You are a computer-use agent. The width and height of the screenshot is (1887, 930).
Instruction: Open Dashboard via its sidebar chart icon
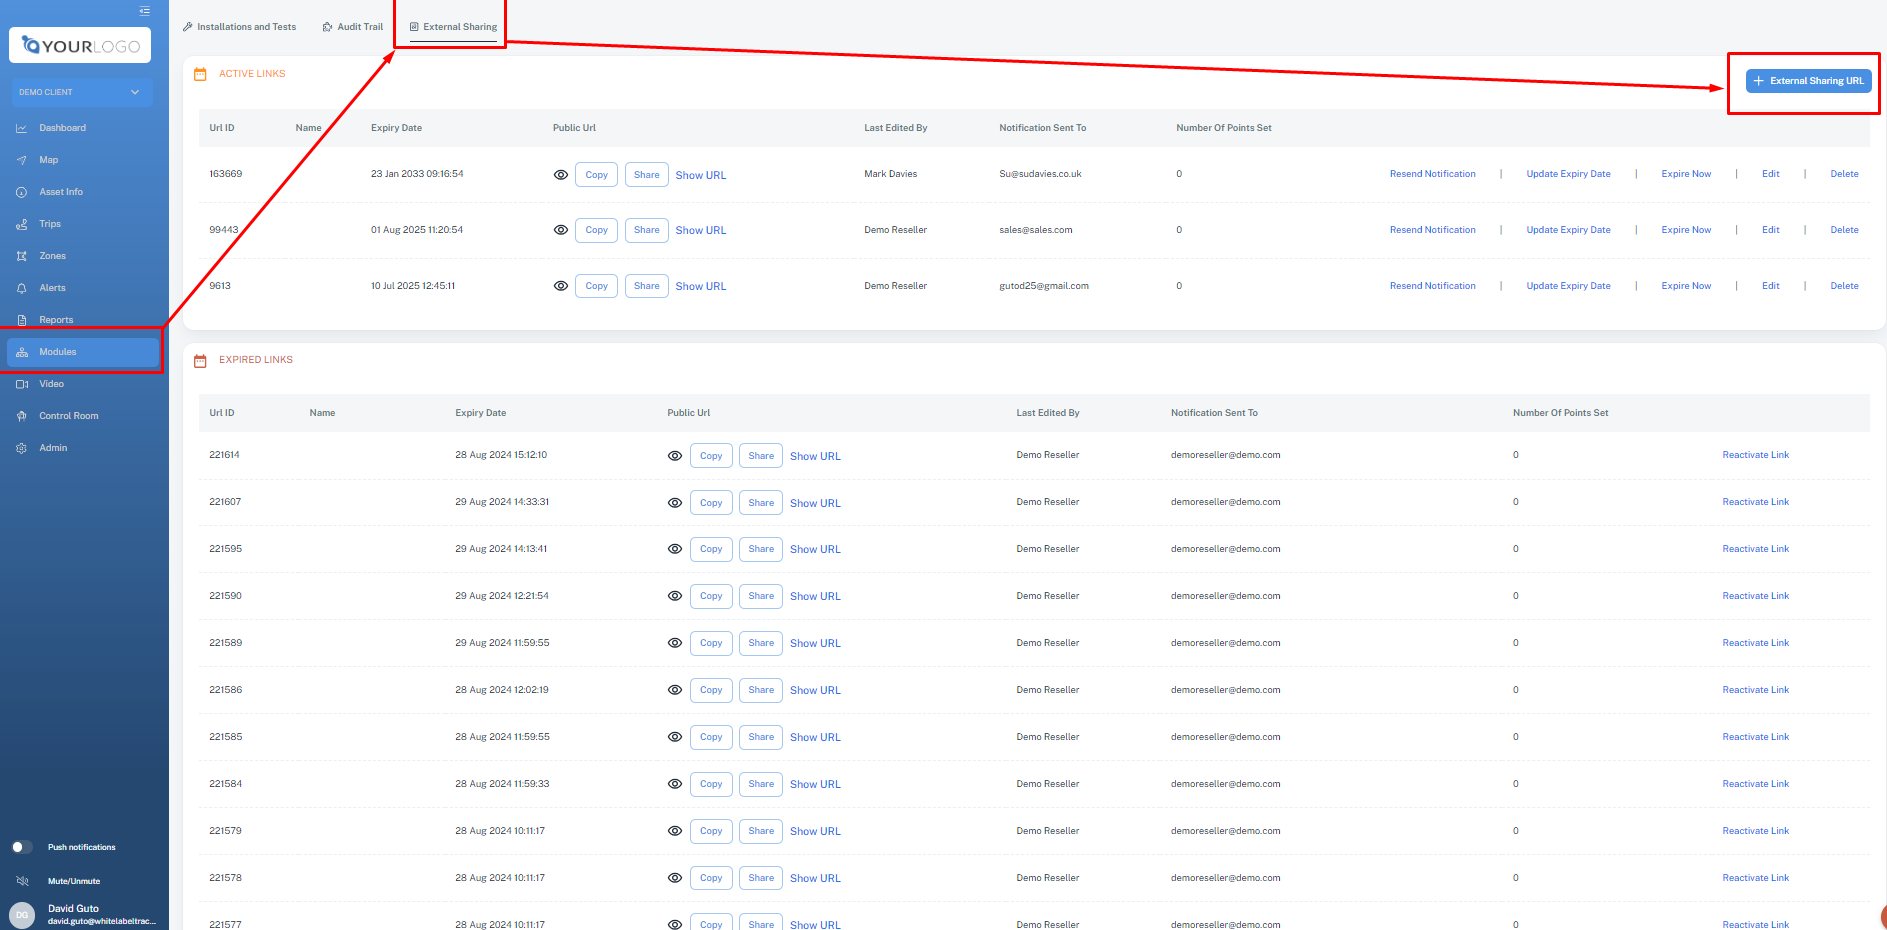pos(22,128)
